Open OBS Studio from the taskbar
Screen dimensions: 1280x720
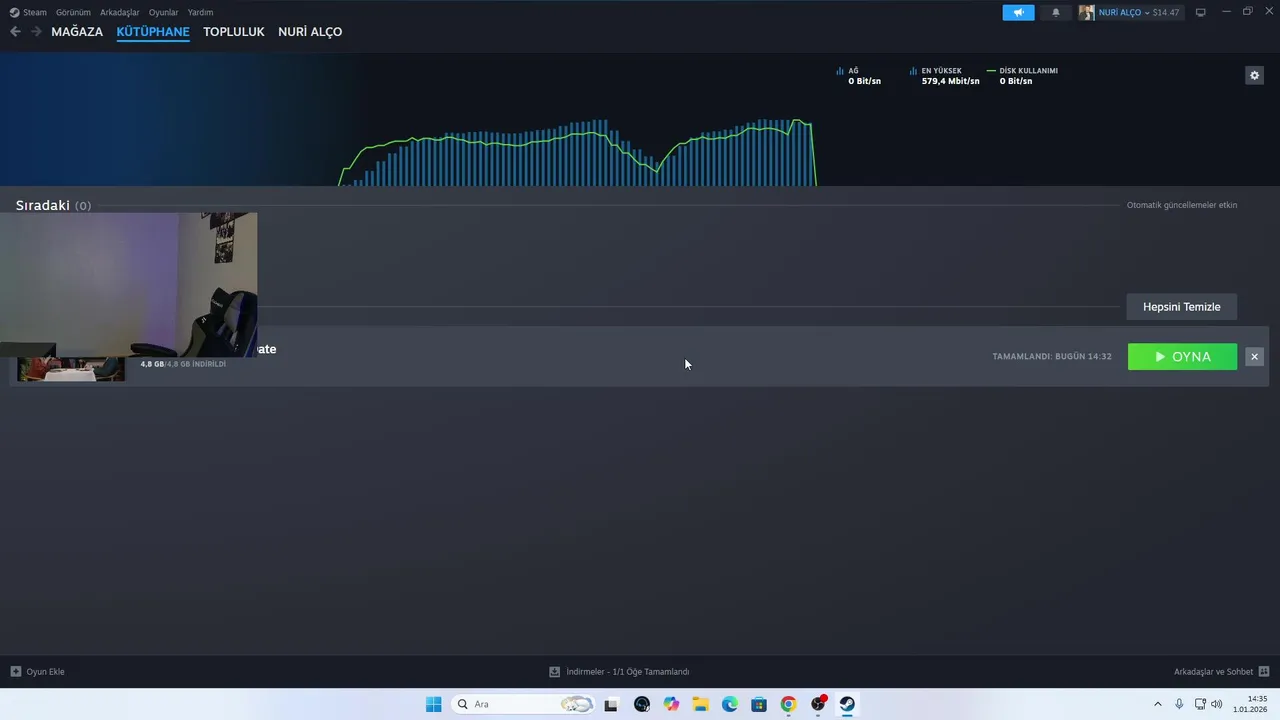818,704
